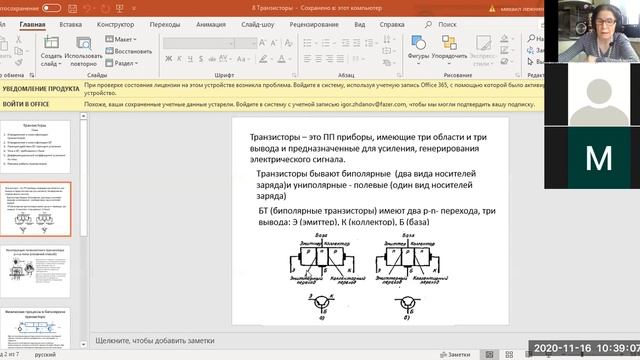
Task: Click the Clear Formatting icon
Action: (x=289, y=43)
